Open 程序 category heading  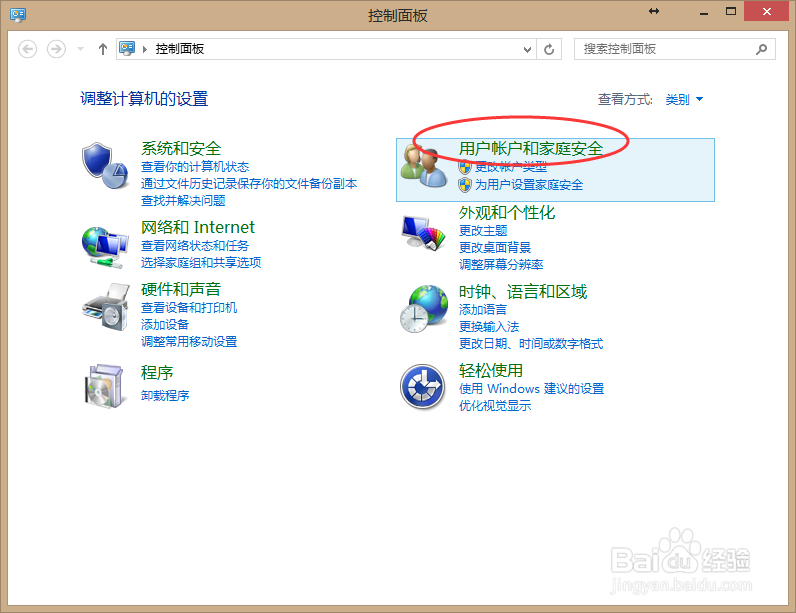(x=157, y=373)
